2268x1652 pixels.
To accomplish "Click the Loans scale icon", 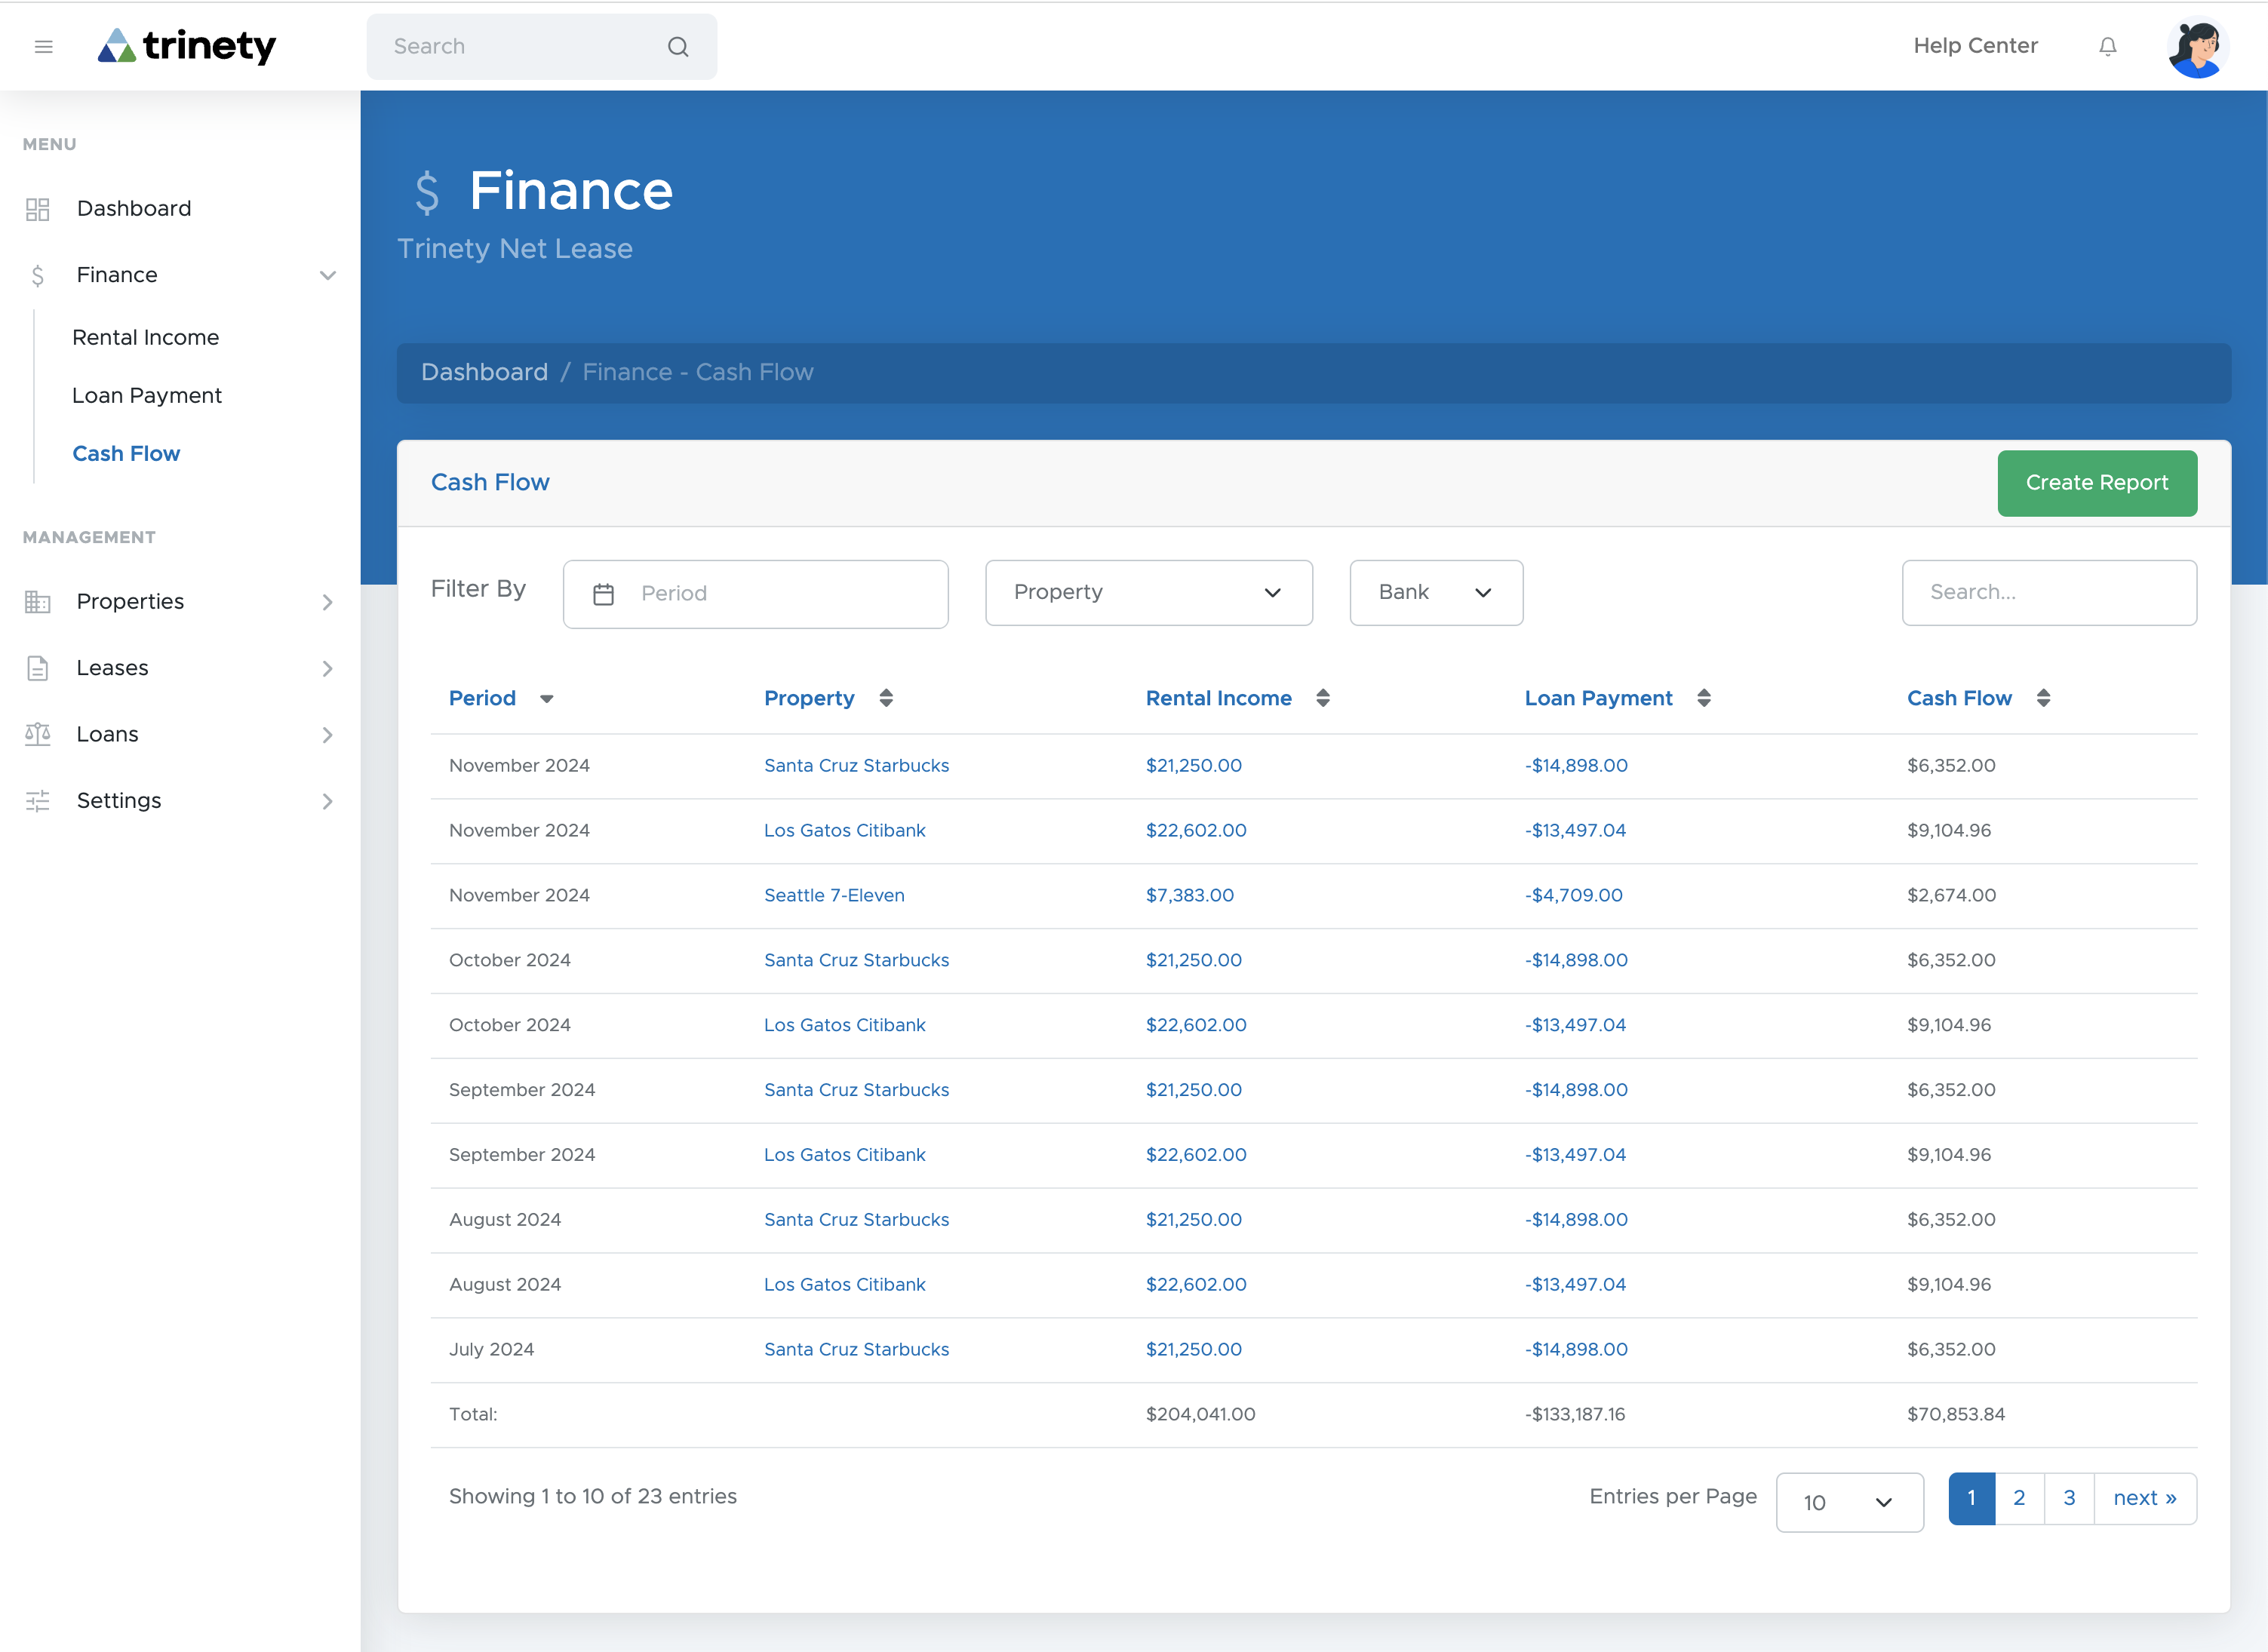I will point(38,733).
